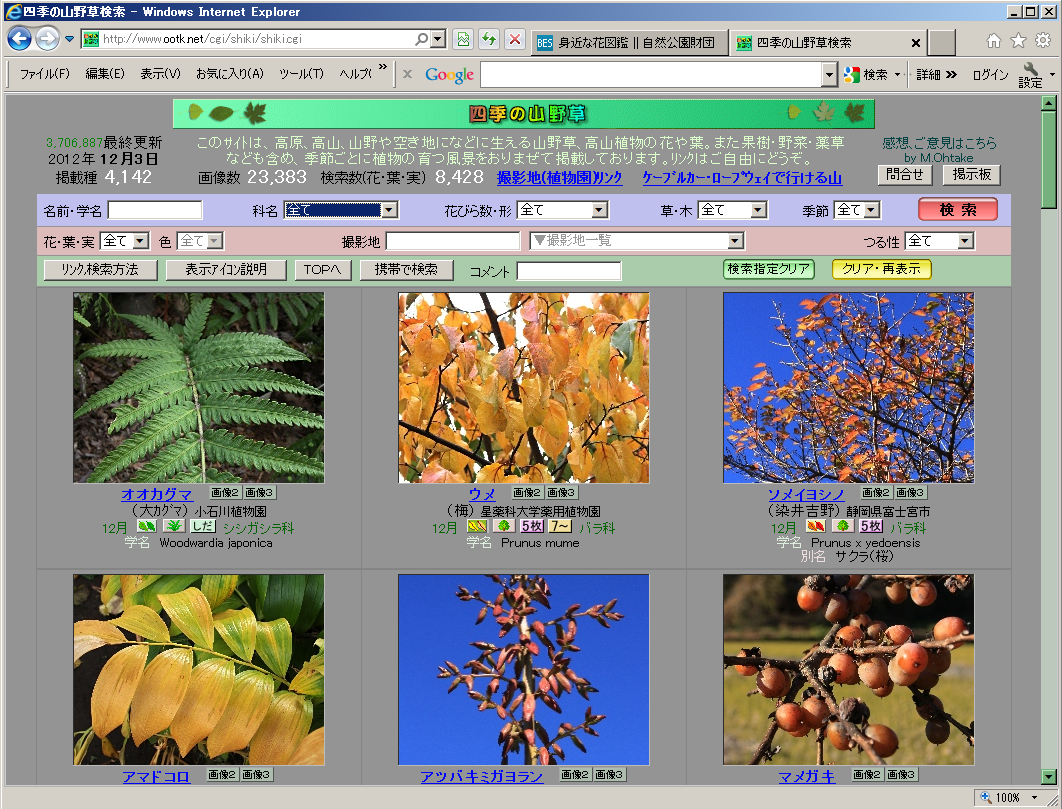The height and width of the screenshot is (809, 1062).
Task: Click the 5枚 petal icon under ウメ
Action: pyautogui.click(x=532, y=526)
